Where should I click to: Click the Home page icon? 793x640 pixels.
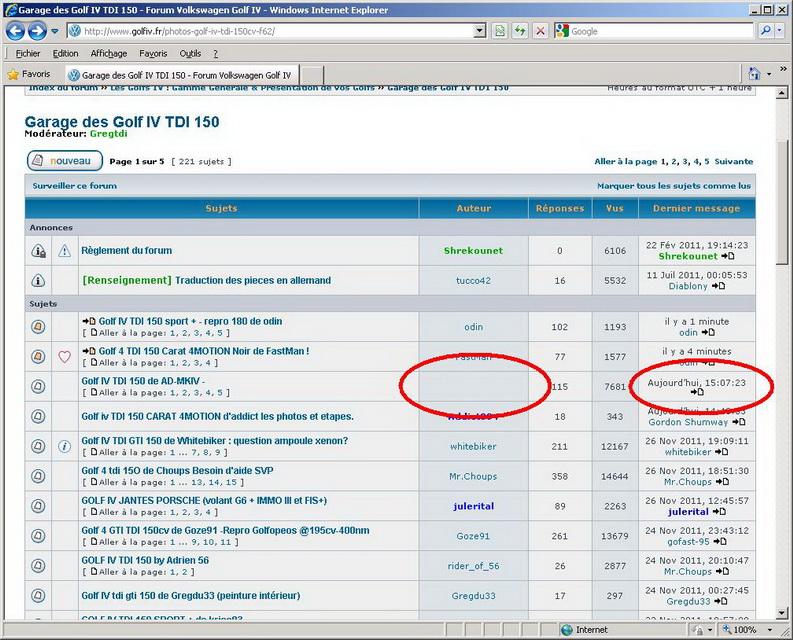tap(754, 74)
